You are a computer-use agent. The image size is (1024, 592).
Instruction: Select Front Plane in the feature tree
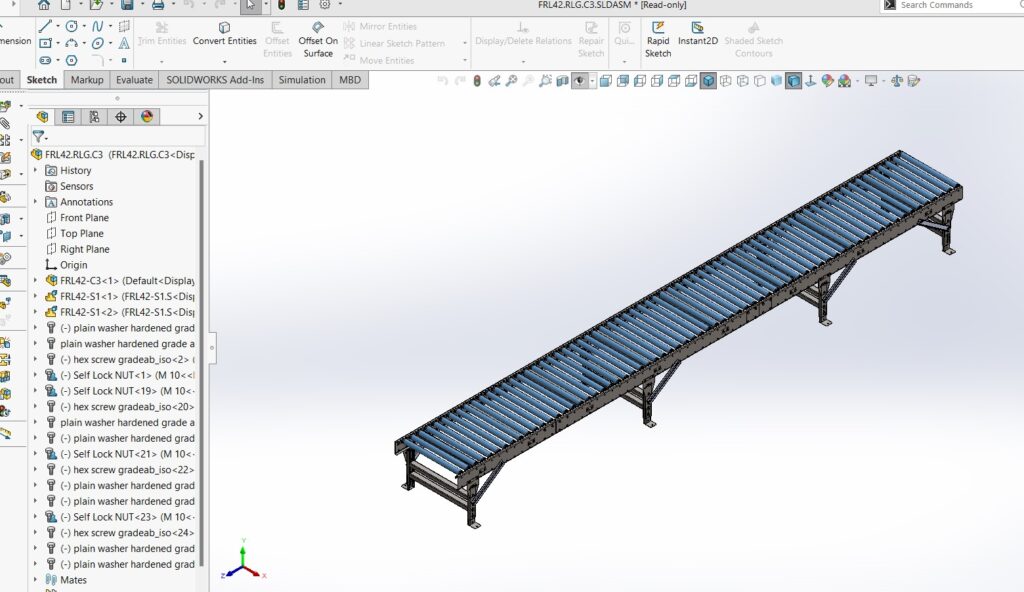[x=84, y=218]
